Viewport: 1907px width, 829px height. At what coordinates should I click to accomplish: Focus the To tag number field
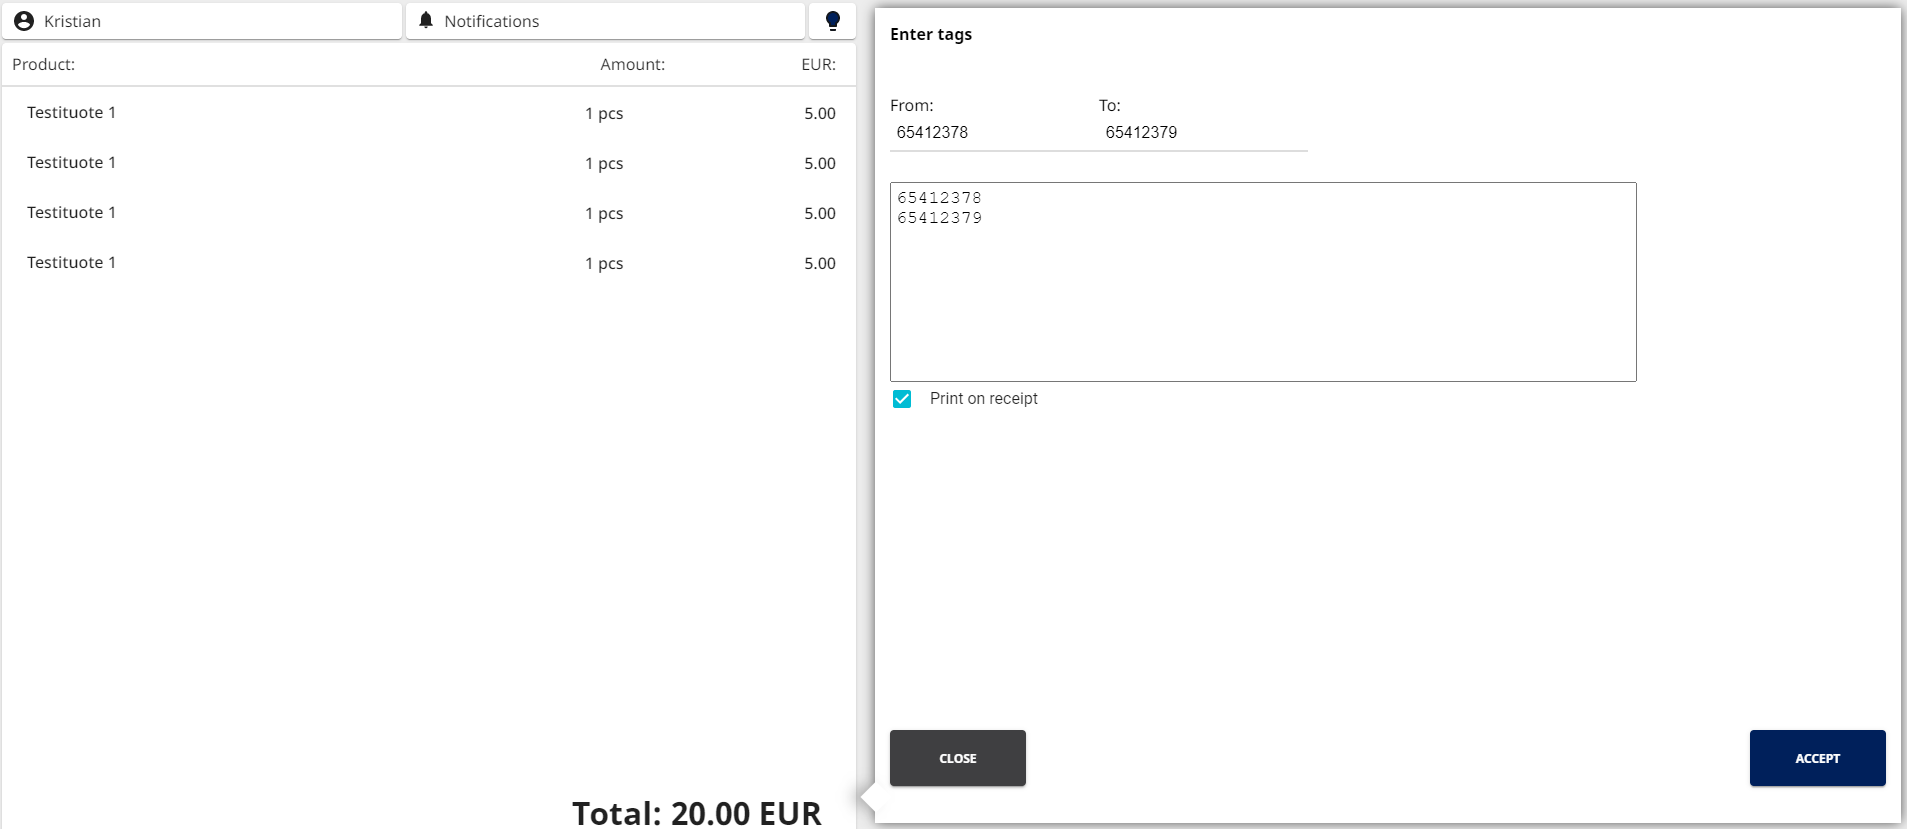point(1200,133)
